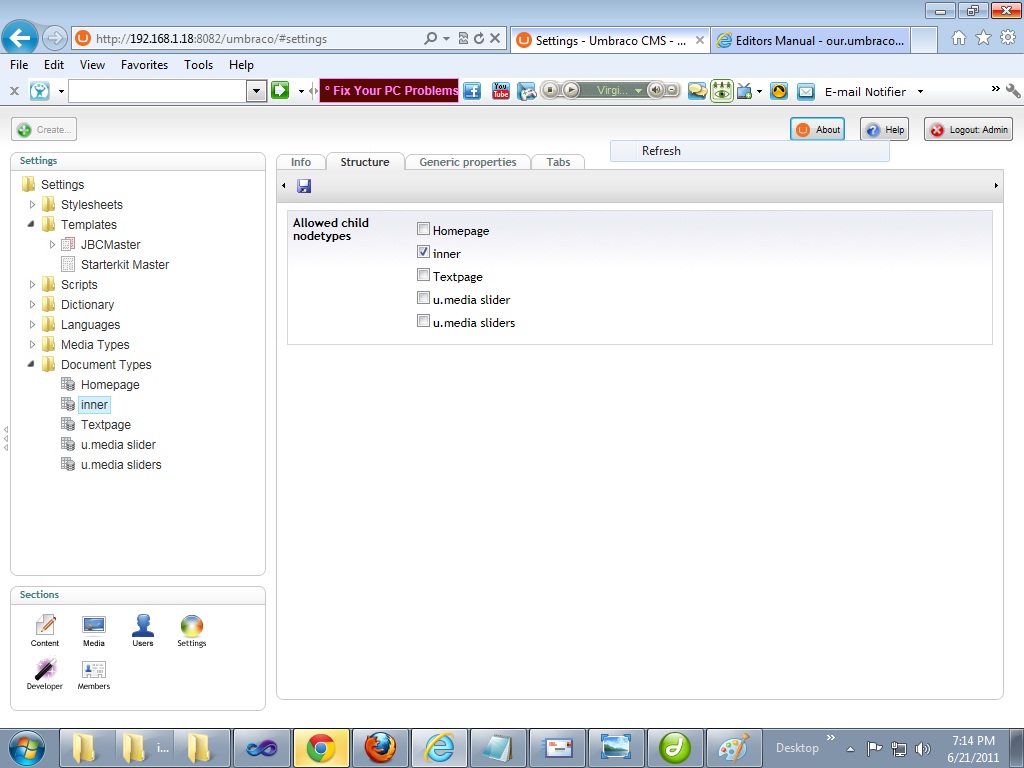Click the YouTube icon in browser toolbar
Screen dimensions: 1024x768
(502, 91)
